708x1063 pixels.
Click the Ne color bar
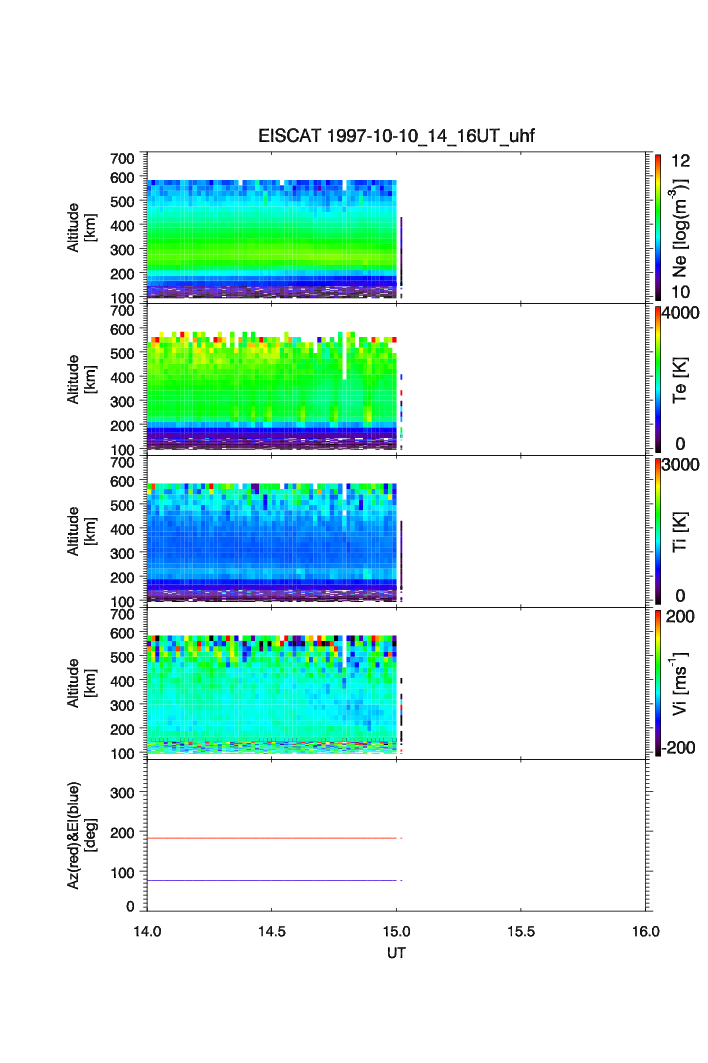[658, 227]
